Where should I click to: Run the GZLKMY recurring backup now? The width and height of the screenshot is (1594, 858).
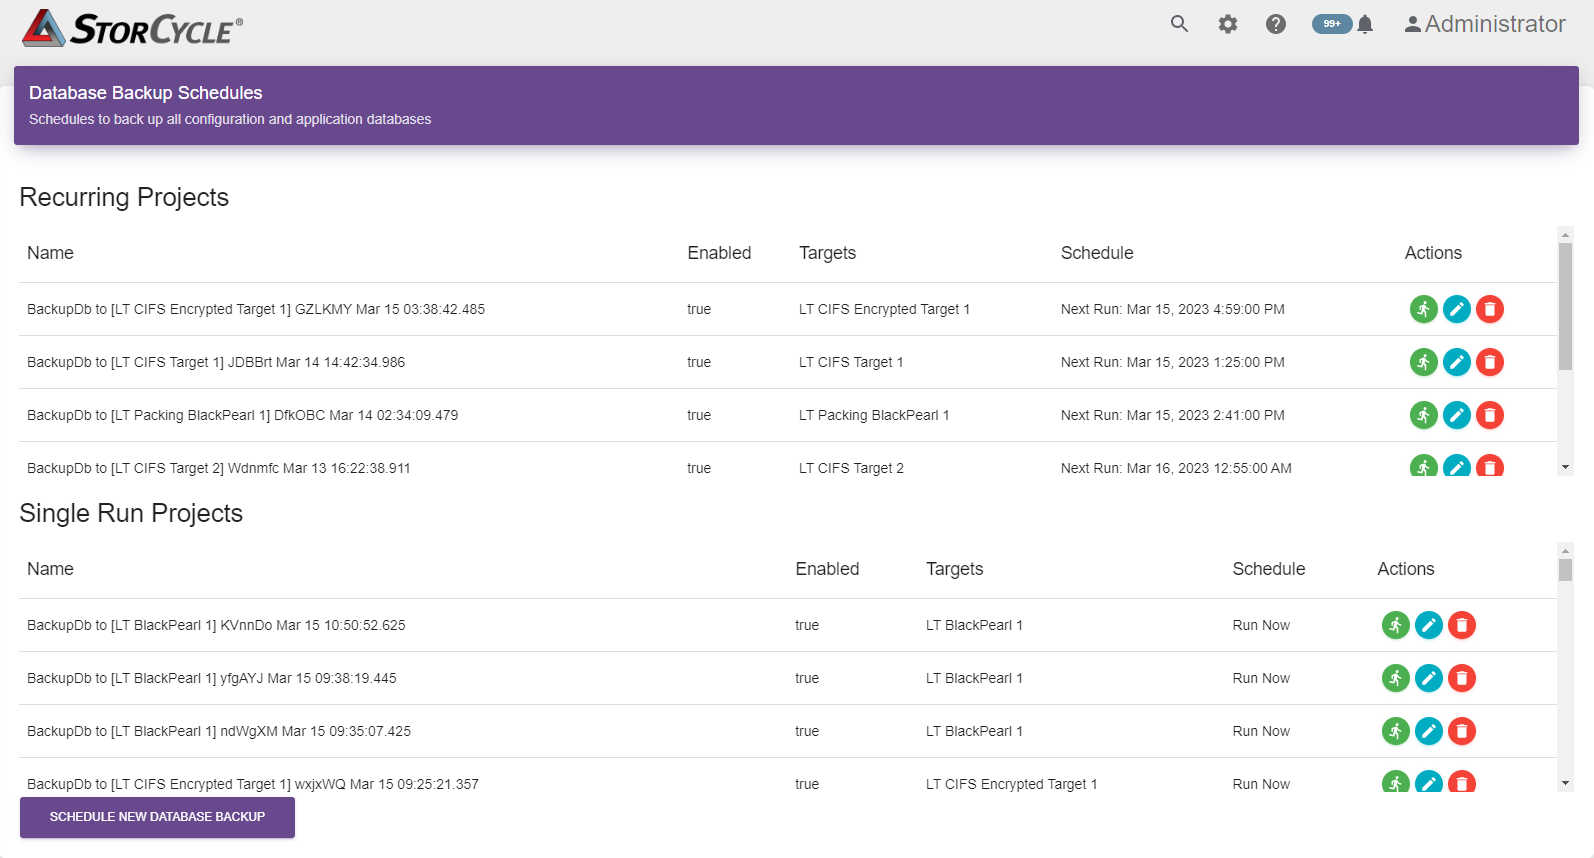point(1424,309)
